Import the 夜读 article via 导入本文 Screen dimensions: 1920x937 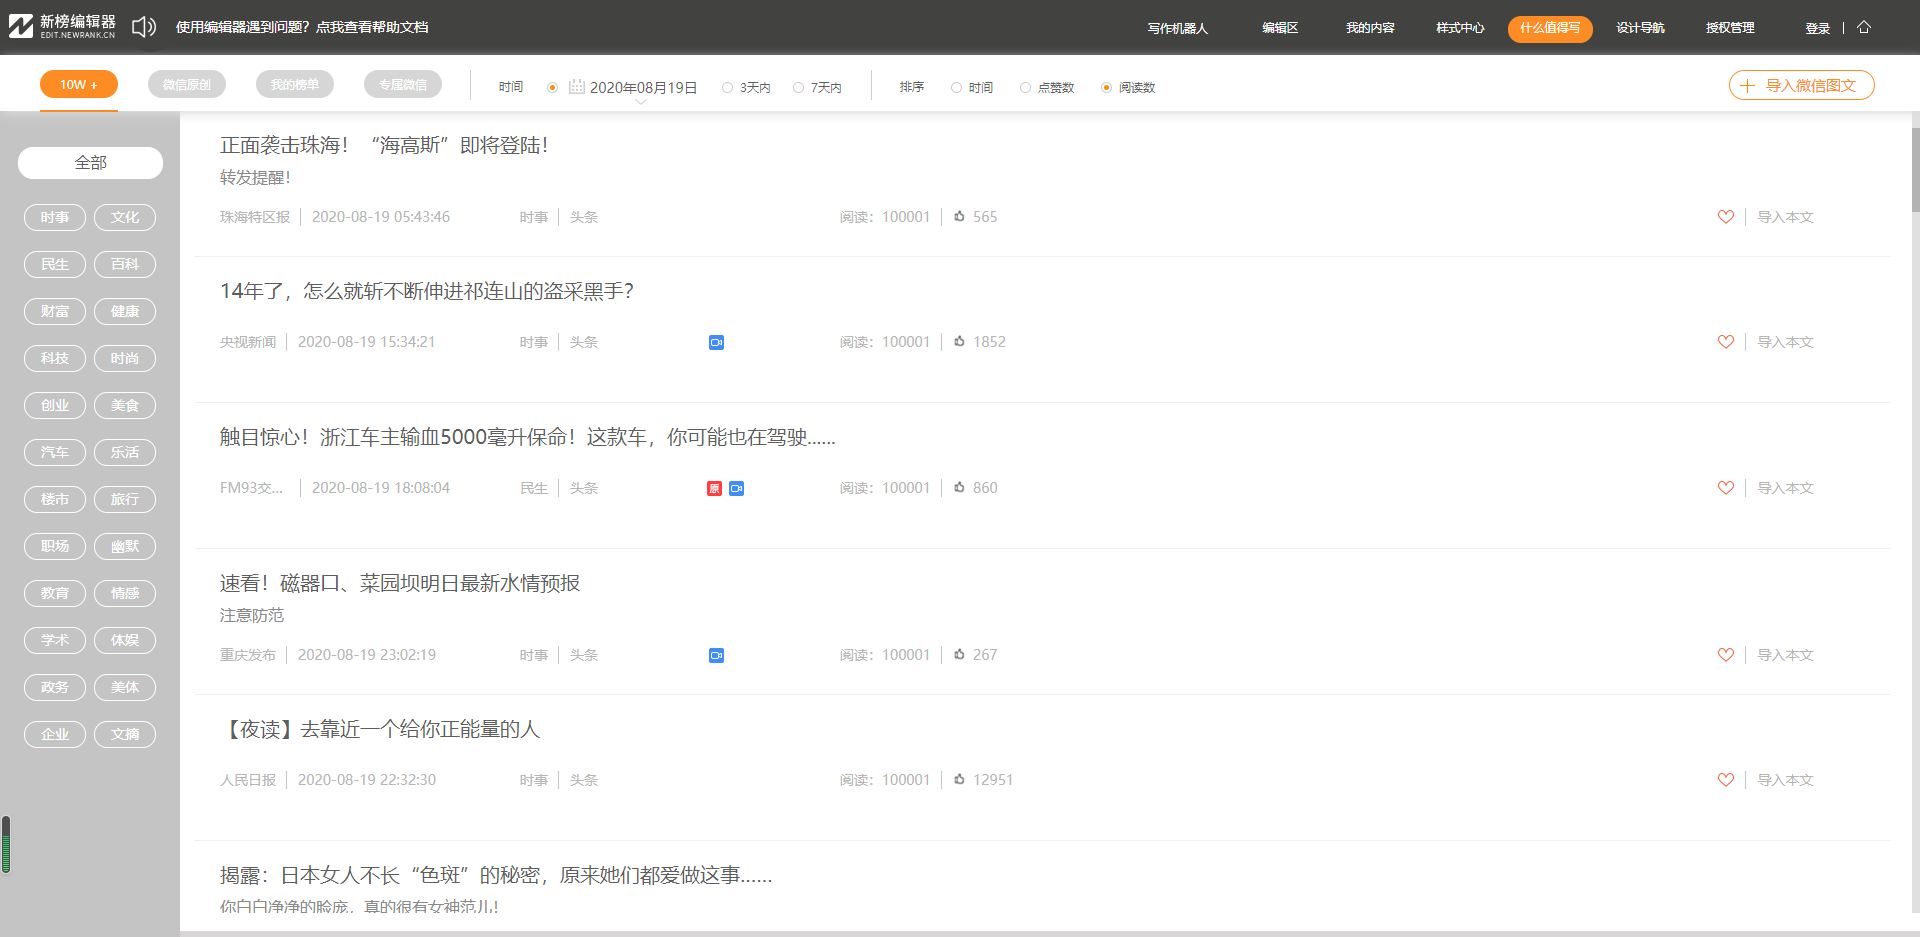1786,780
